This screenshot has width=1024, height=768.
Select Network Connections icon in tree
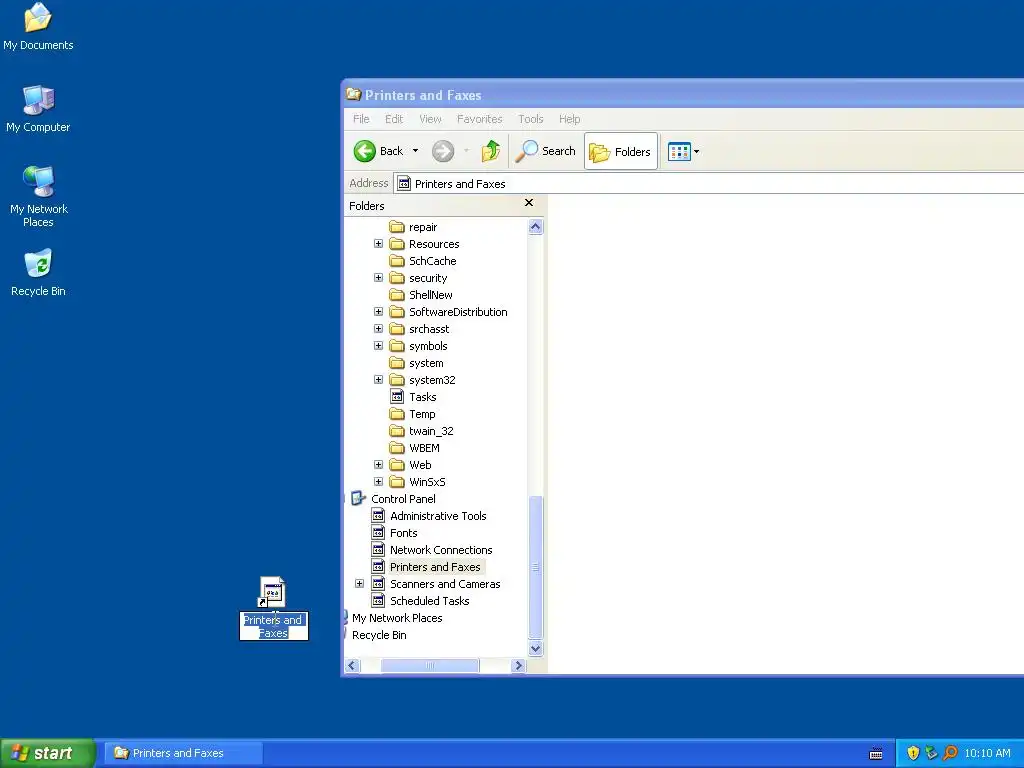pyautogui.click(x=378, y=549)
